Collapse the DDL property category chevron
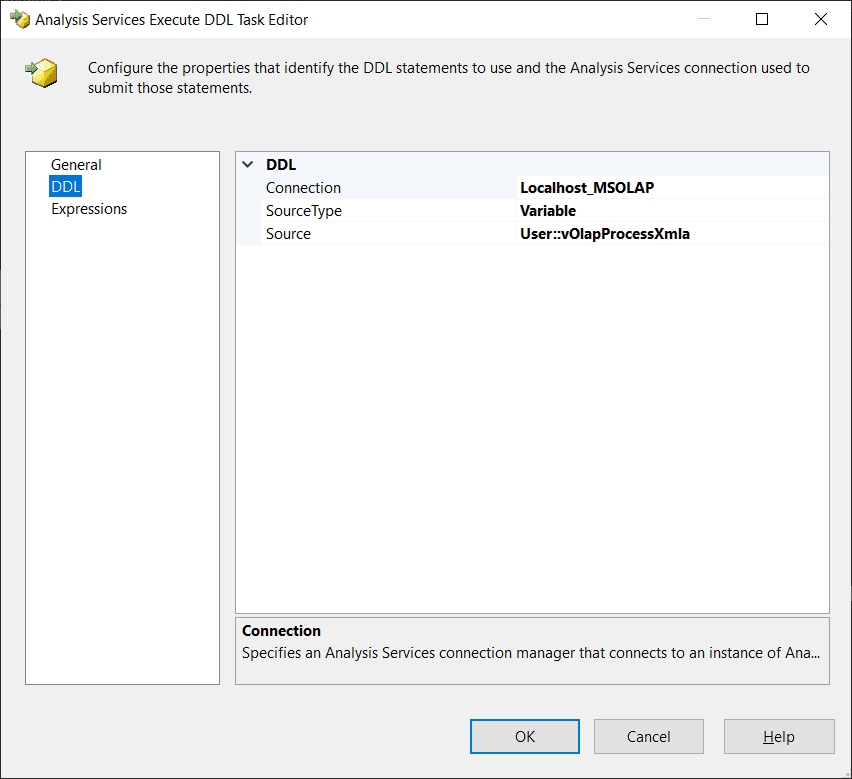This screenshot has width=852, height=779. coord(248,165)
